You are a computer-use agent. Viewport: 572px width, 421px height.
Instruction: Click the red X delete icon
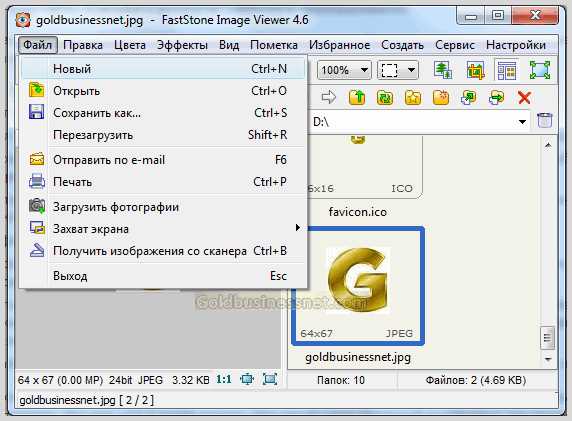(524, 97)
